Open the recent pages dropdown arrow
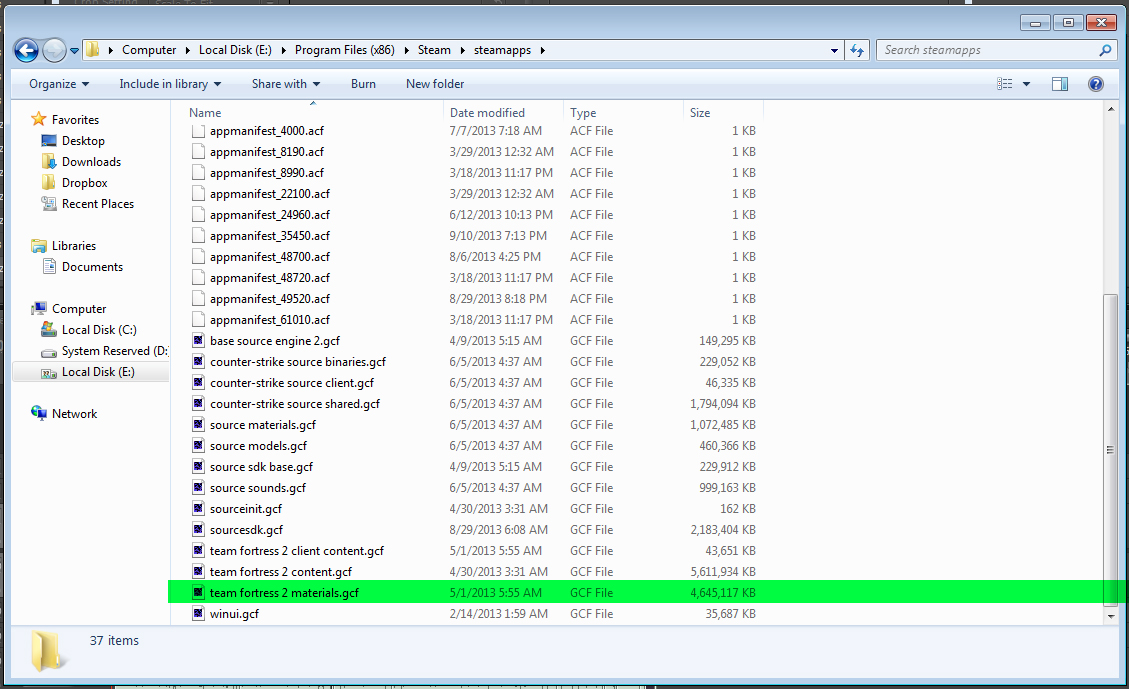Viewport: 1129px width, 689px height. 74,51
